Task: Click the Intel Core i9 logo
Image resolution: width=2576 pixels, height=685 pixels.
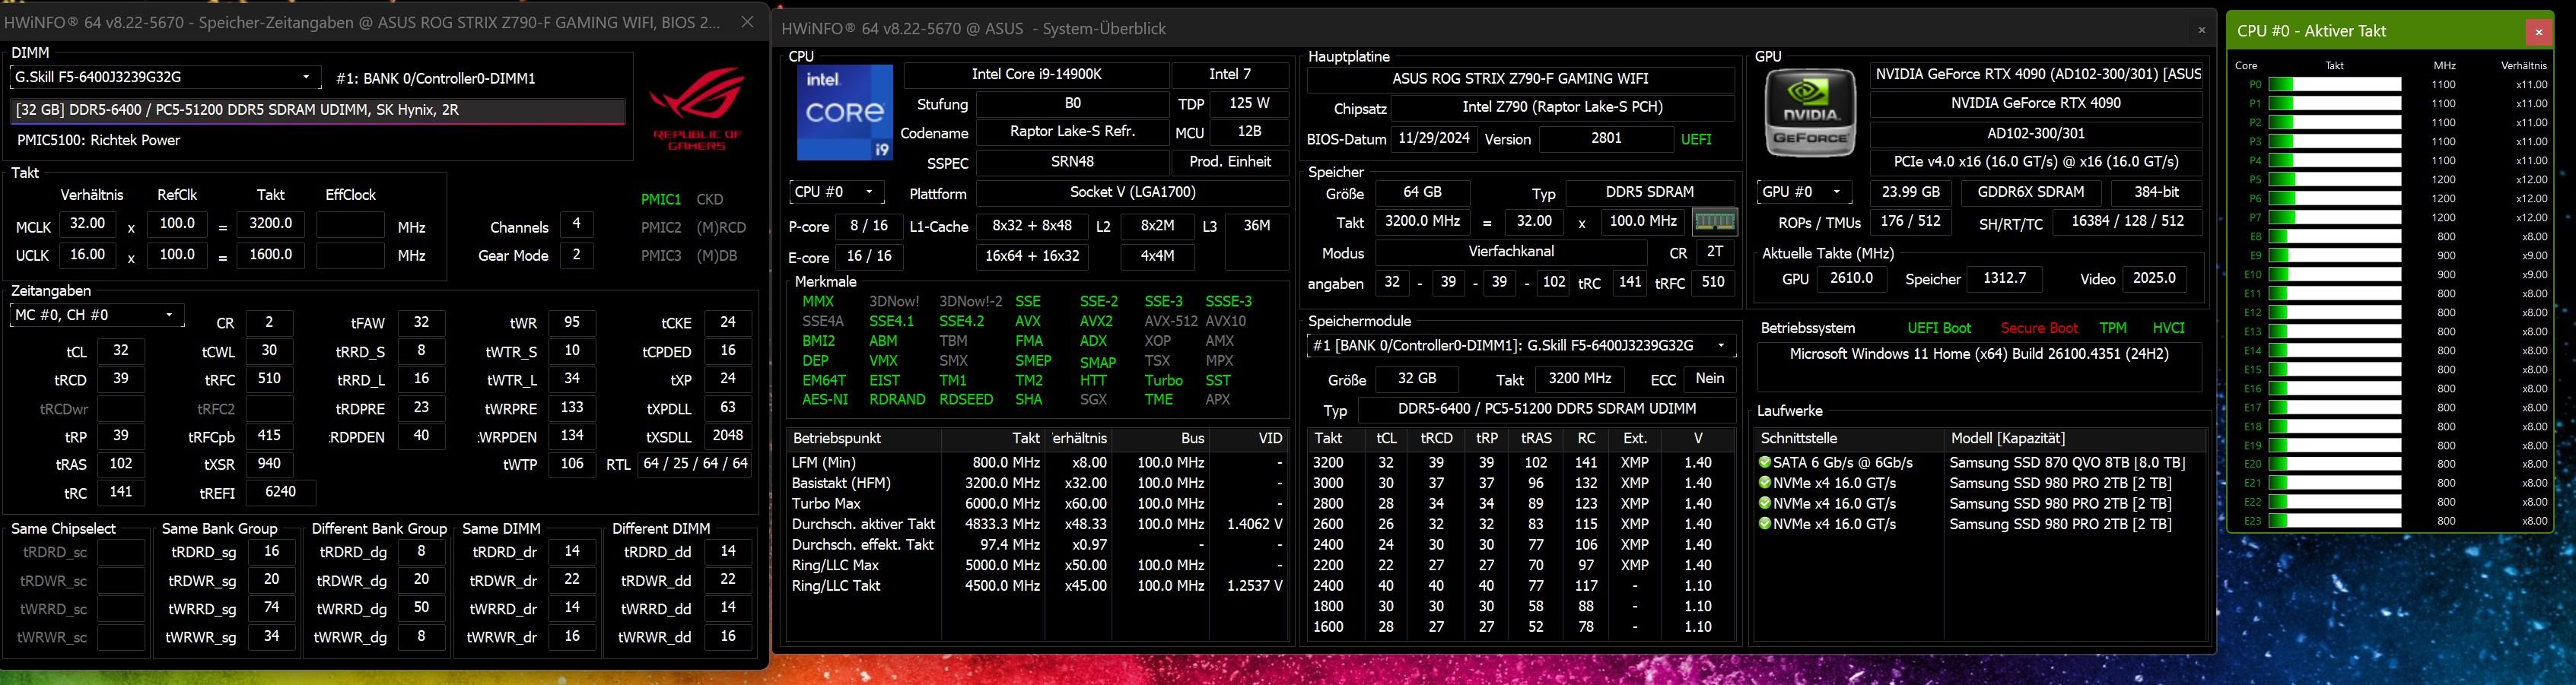Action: click(x=845, y=113)
